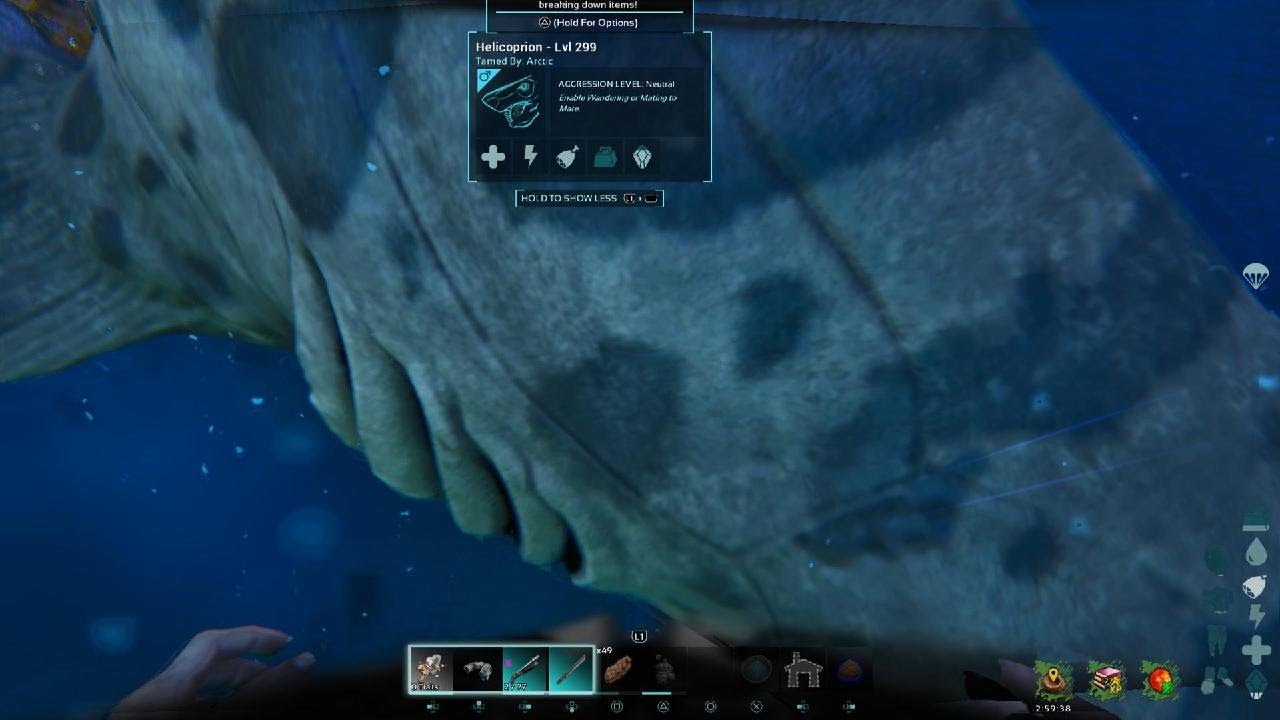
Task: Click the boots armor slot HUD icon
Action: tap(1217, 680)
